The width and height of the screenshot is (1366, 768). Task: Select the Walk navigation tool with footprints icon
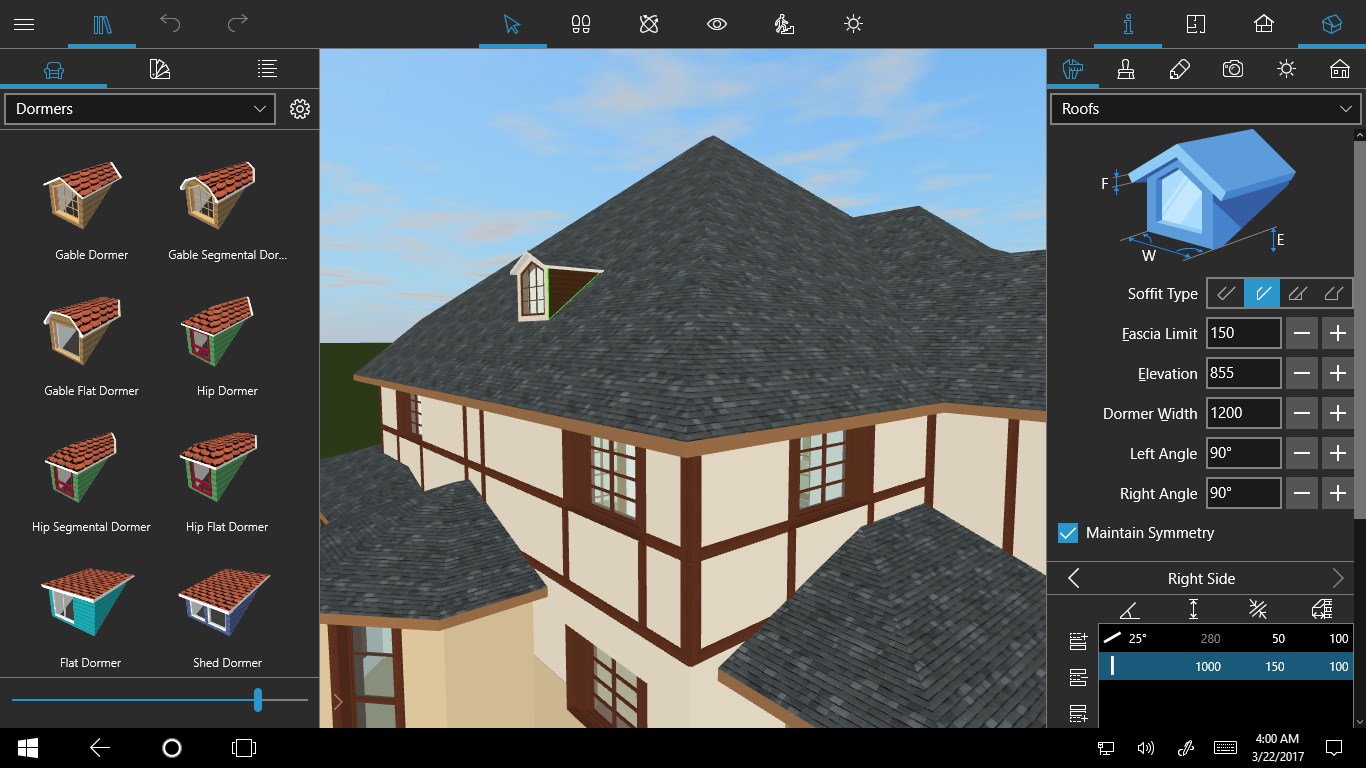(581, 23)
